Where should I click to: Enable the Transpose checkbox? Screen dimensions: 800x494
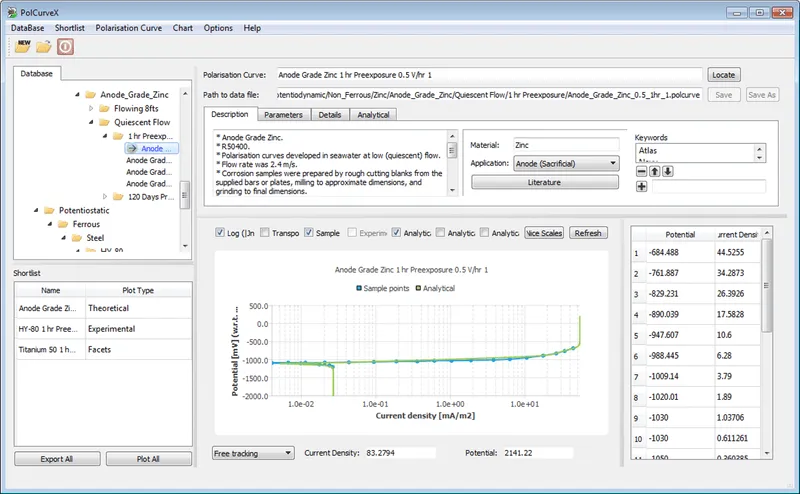coord(265,233)
